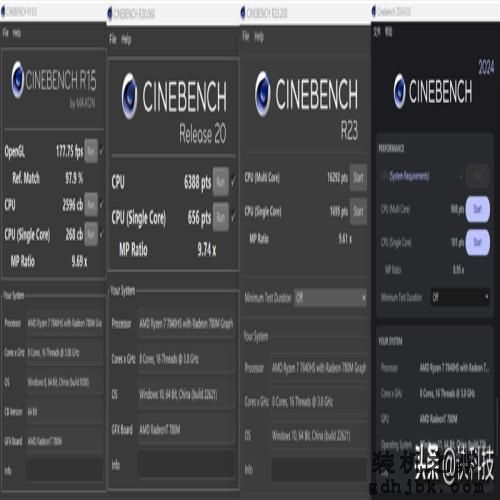This screenshot has height=500, width=500.
Task: Toggle the R20 CPU Single Core checkbox
Action: 233,217
